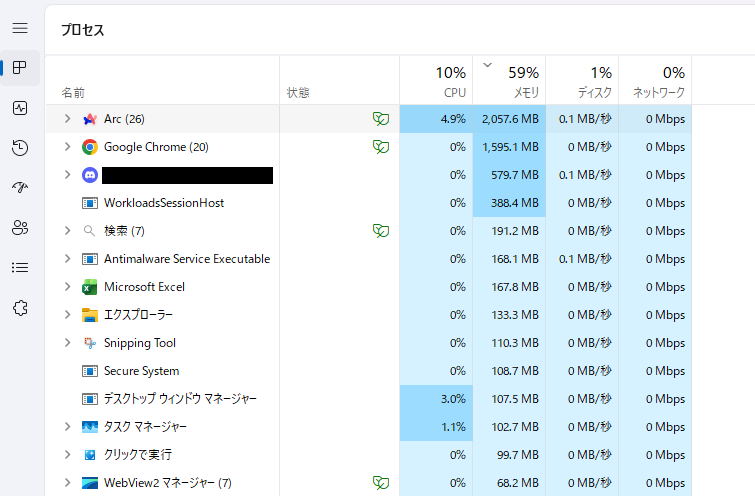Click the 388.4 MB memory cell
This screenshot has height=496, width=755.
(509, 203)
